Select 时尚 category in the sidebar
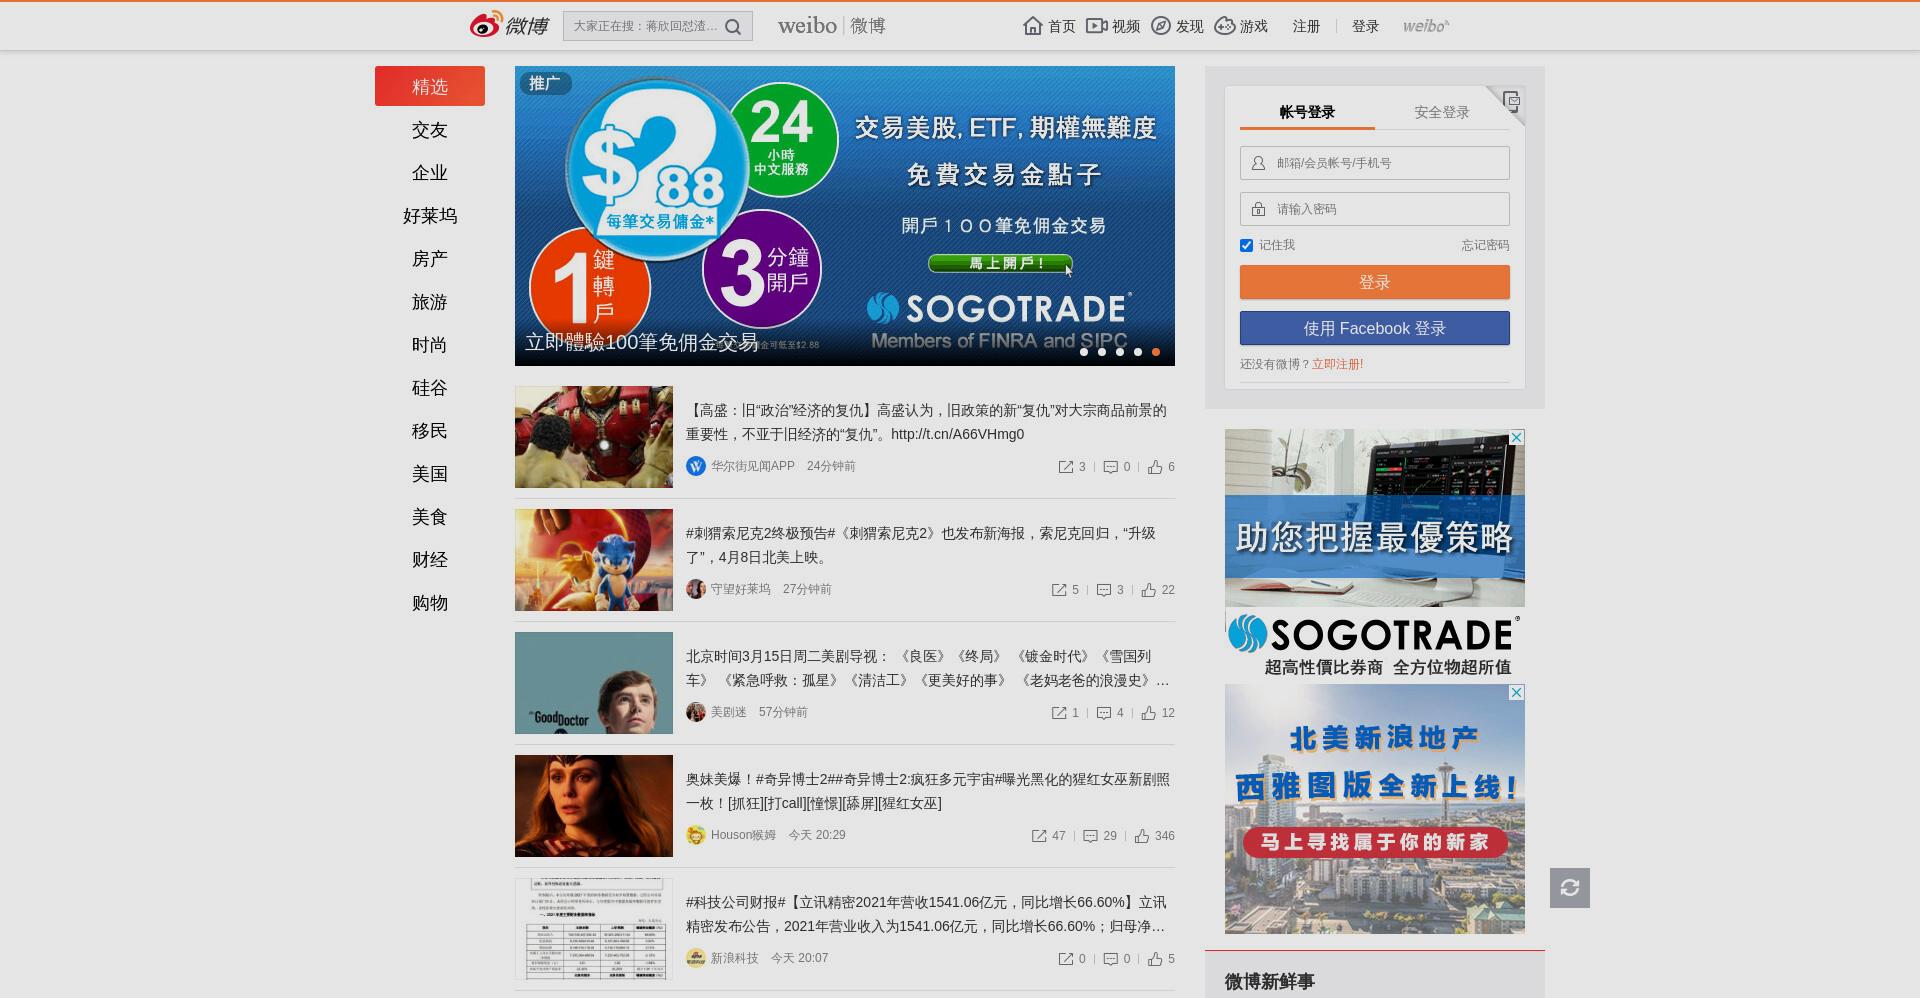Image resolution: width=1920 pixels, height=998 pixels. (430, 345)
